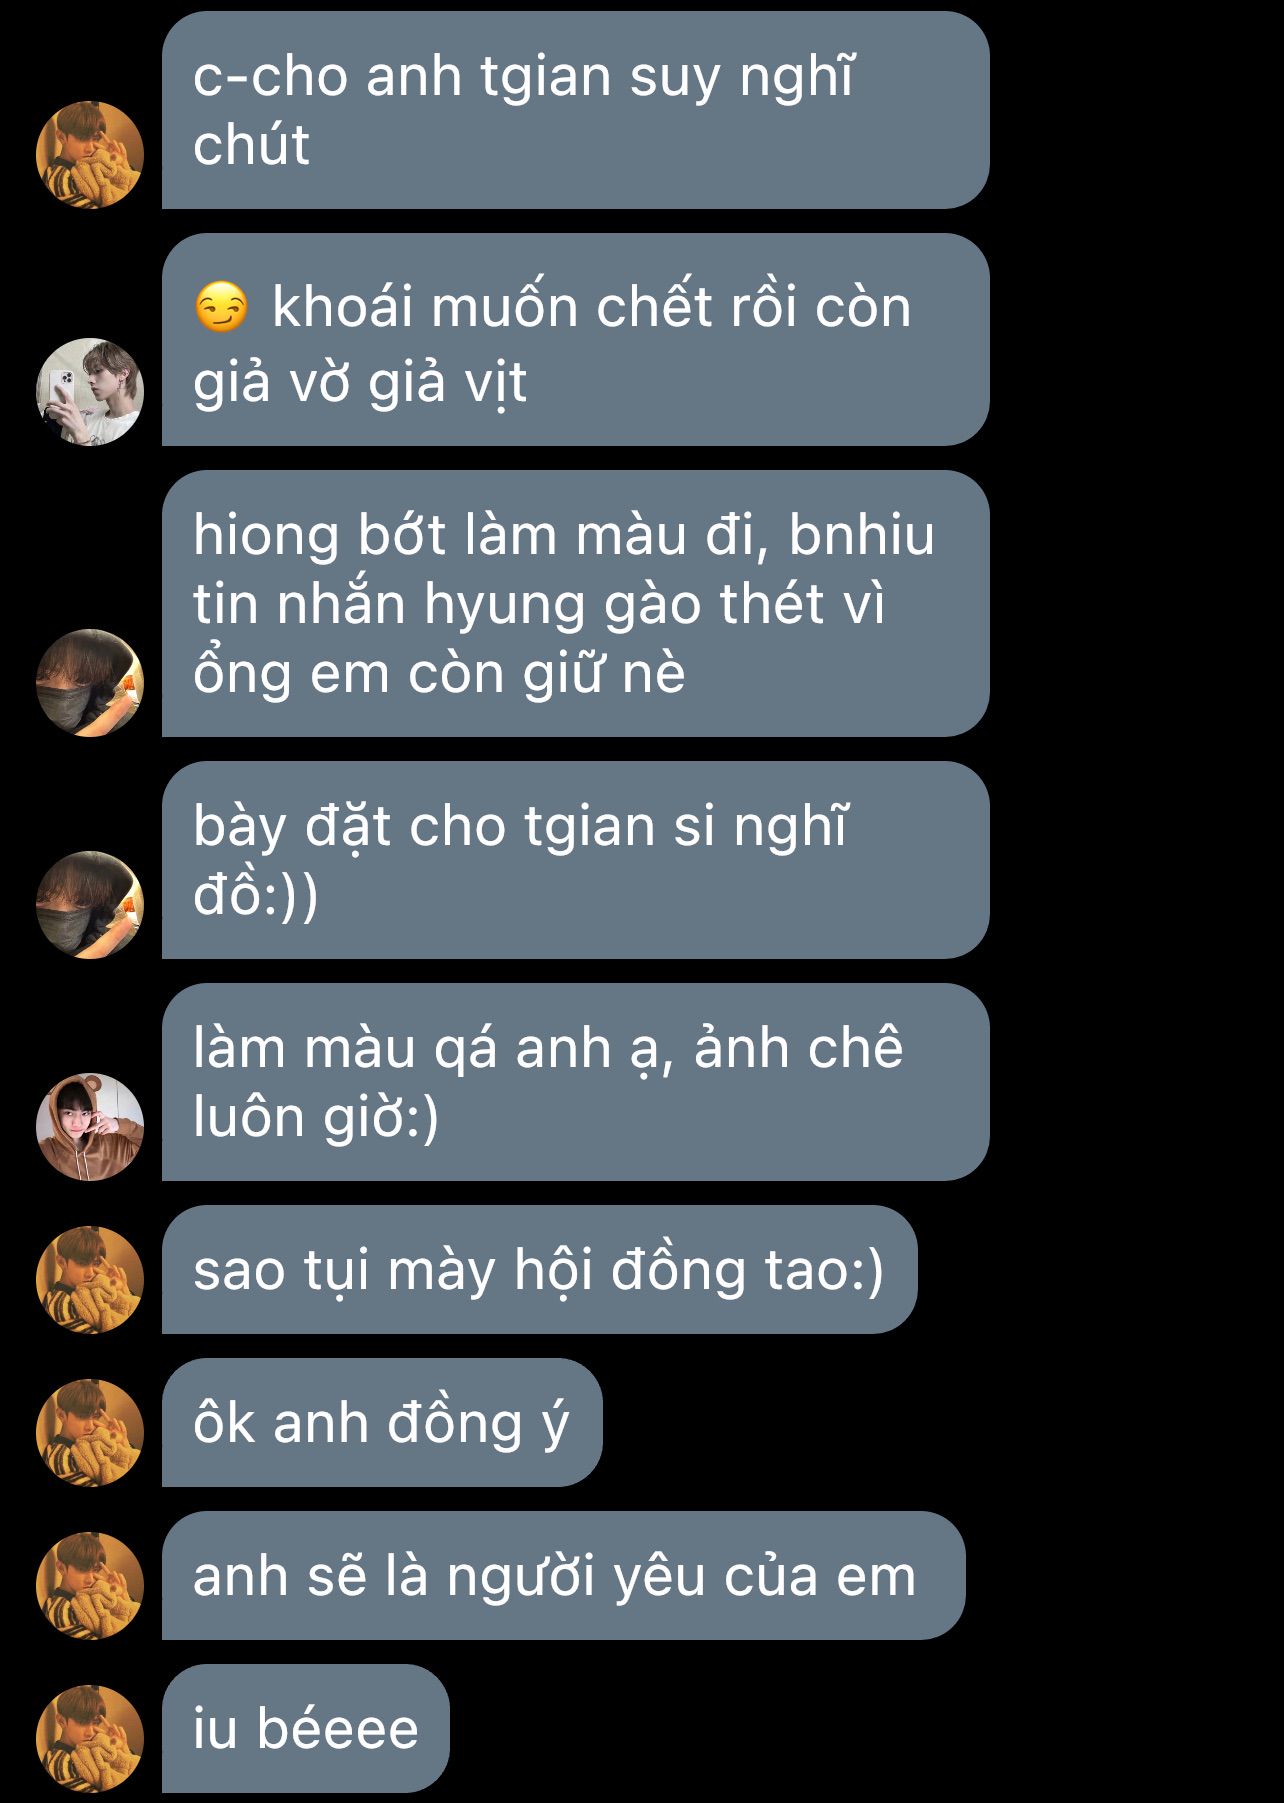Select the "làm màu qá anh ạ" message
The width and height of the screenshot is (1284, 1803).
pyautogui.click(x=576, y=1082)
